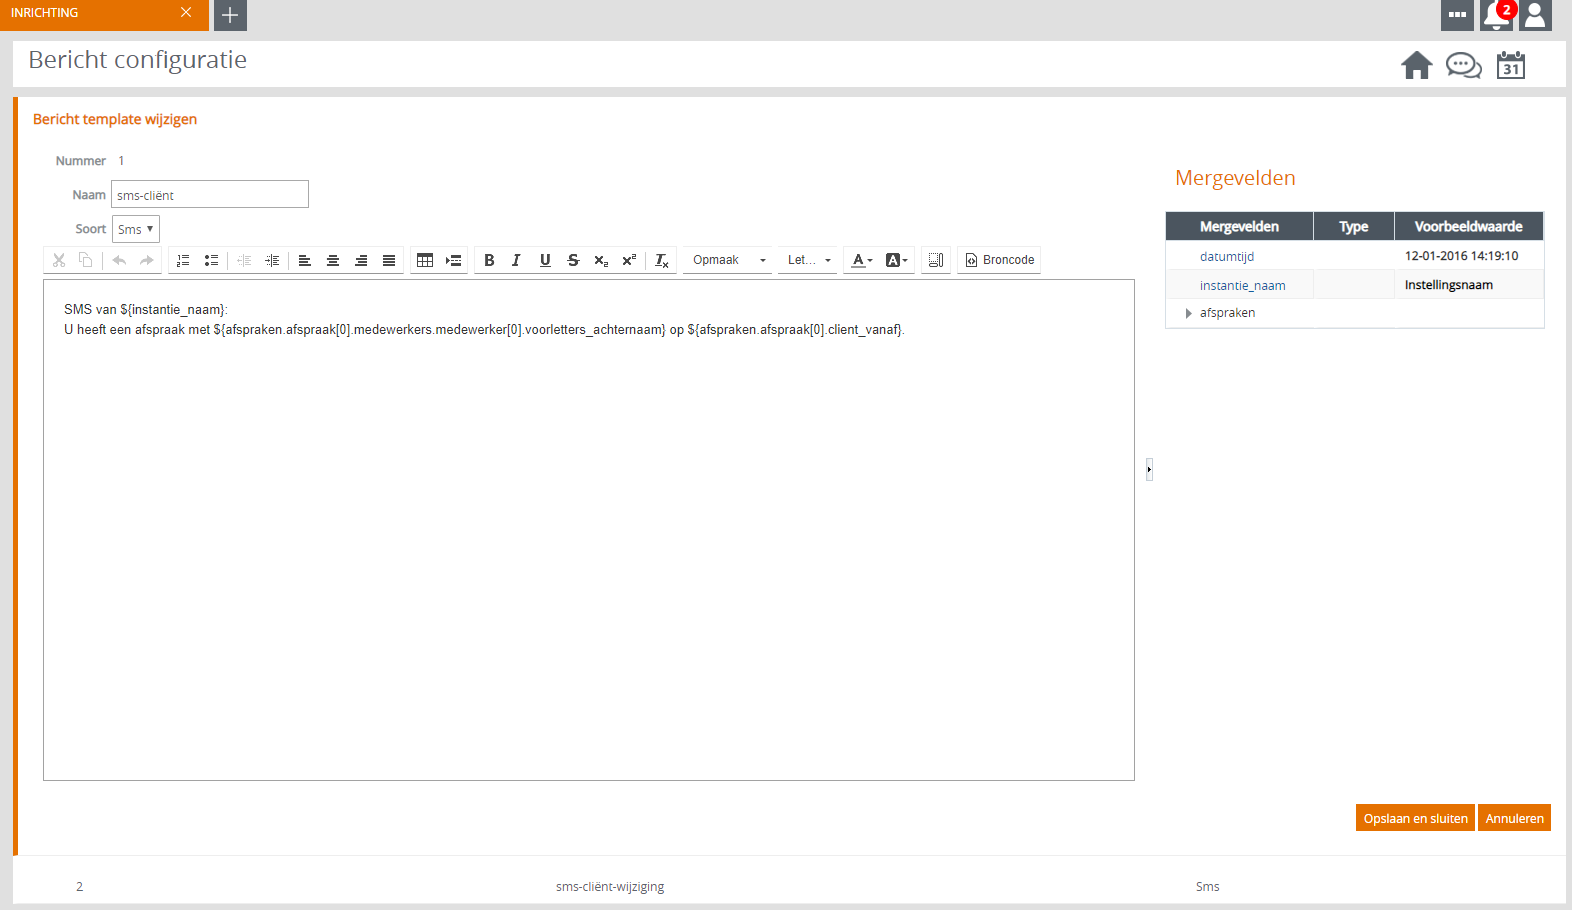Open the chat messages icon
The width and height of the screenshot is (1572, 910).
[x=1464, y=66]
